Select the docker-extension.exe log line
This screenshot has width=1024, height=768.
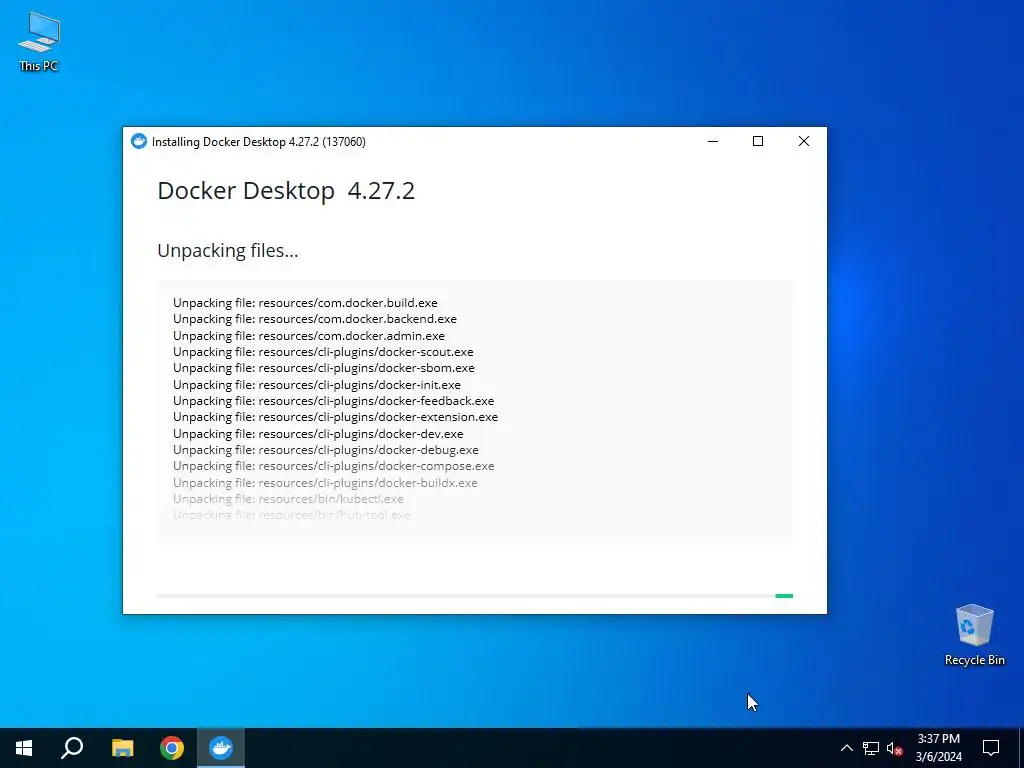click(x=336, y=417)
